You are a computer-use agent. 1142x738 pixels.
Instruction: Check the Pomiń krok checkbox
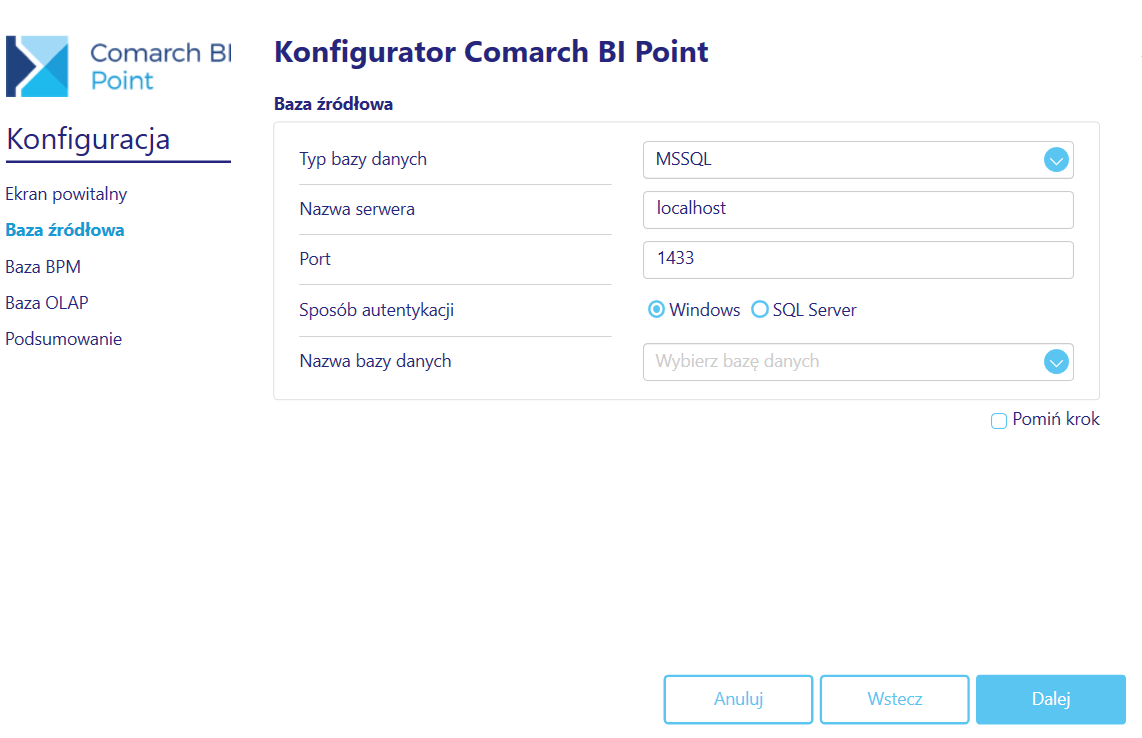[x=999, y=420]
